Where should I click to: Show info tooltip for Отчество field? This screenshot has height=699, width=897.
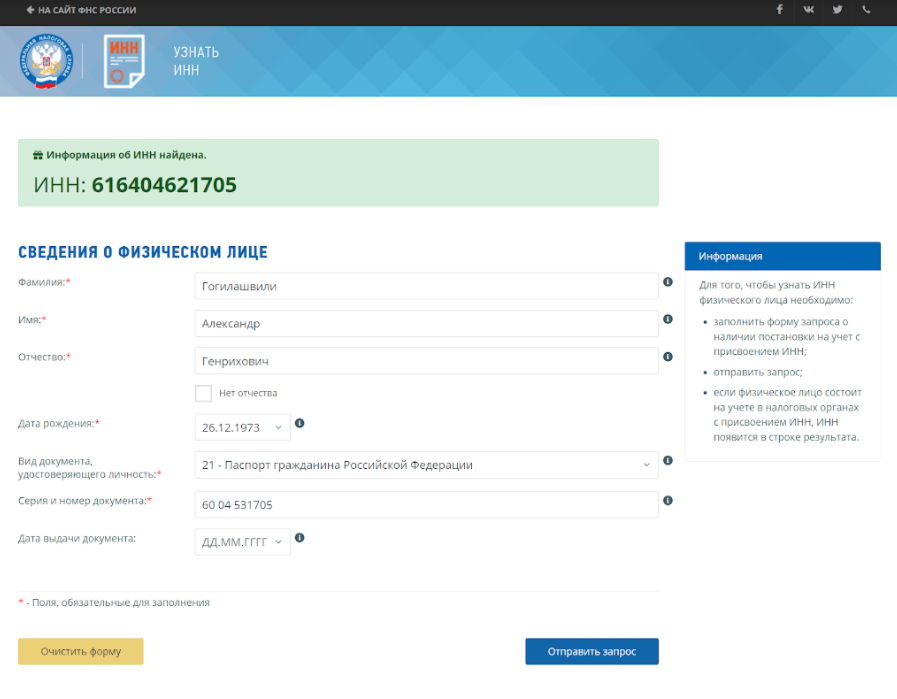668,356
